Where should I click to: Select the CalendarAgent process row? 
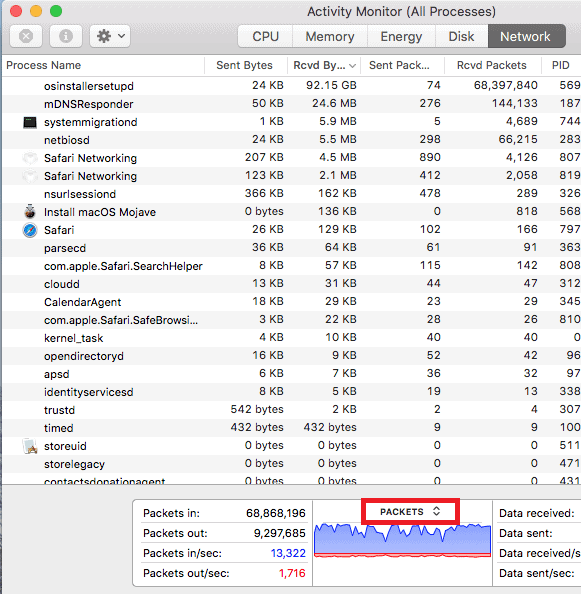tap(292, 302)
